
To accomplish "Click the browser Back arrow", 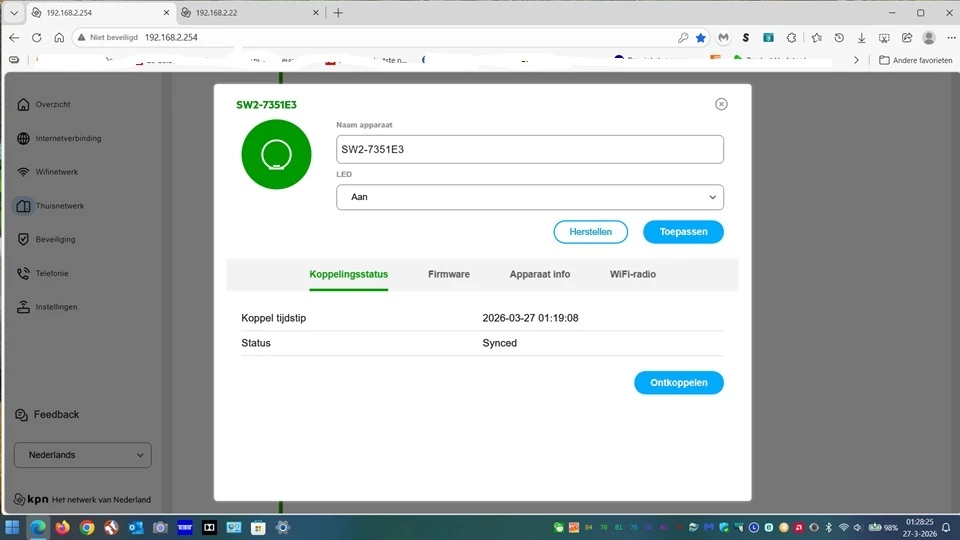I will click(x=14, y=37).
